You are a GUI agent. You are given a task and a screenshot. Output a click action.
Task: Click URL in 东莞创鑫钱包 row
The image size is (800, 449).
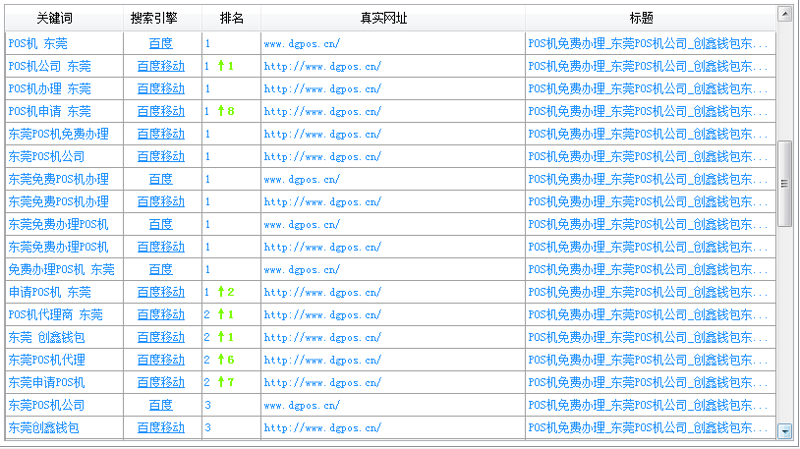click(322, 428)
